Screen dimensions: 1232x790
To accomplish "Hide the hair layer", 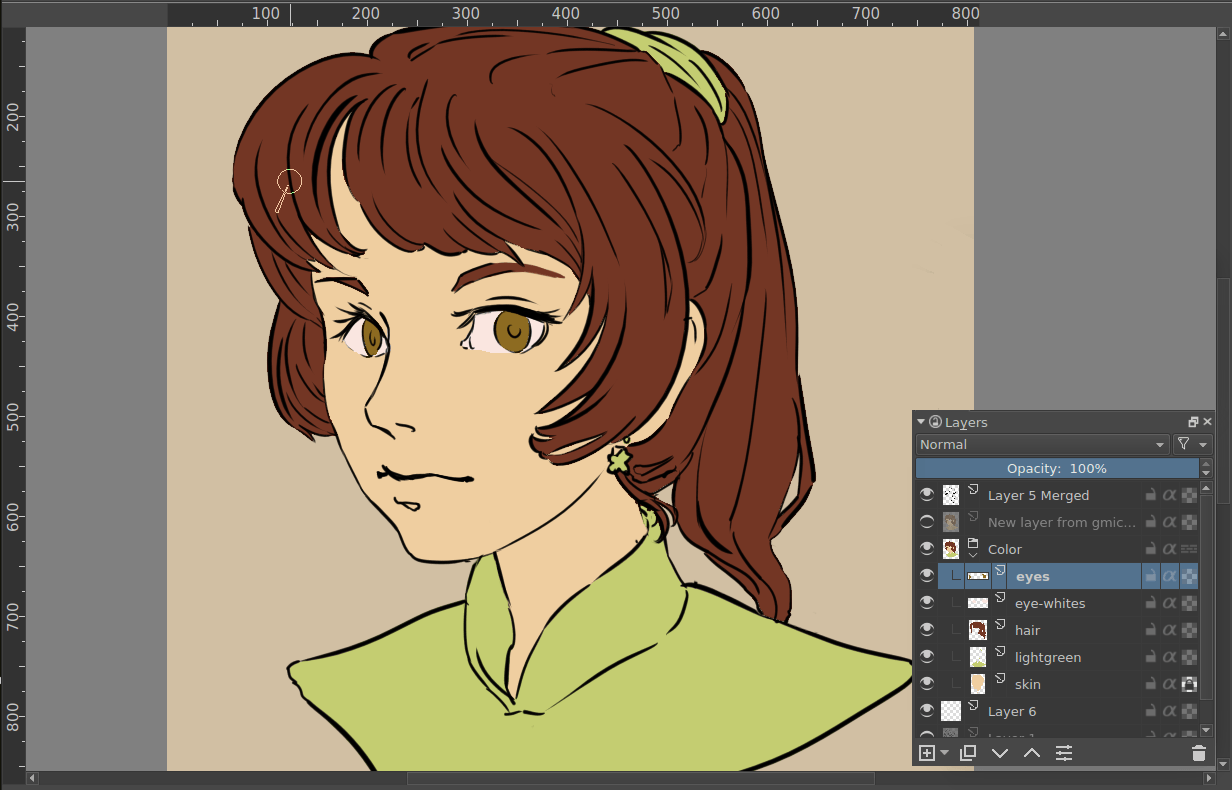I will pos(927,630).
